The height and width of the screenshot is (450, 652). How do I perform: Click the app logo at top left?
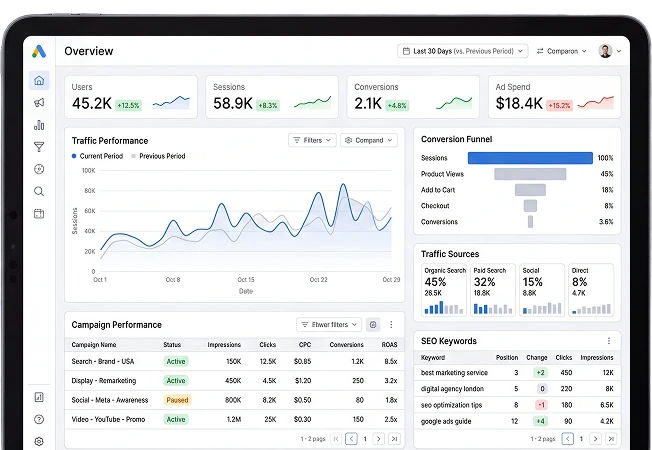pyautogui.click(x=39, y=51)
